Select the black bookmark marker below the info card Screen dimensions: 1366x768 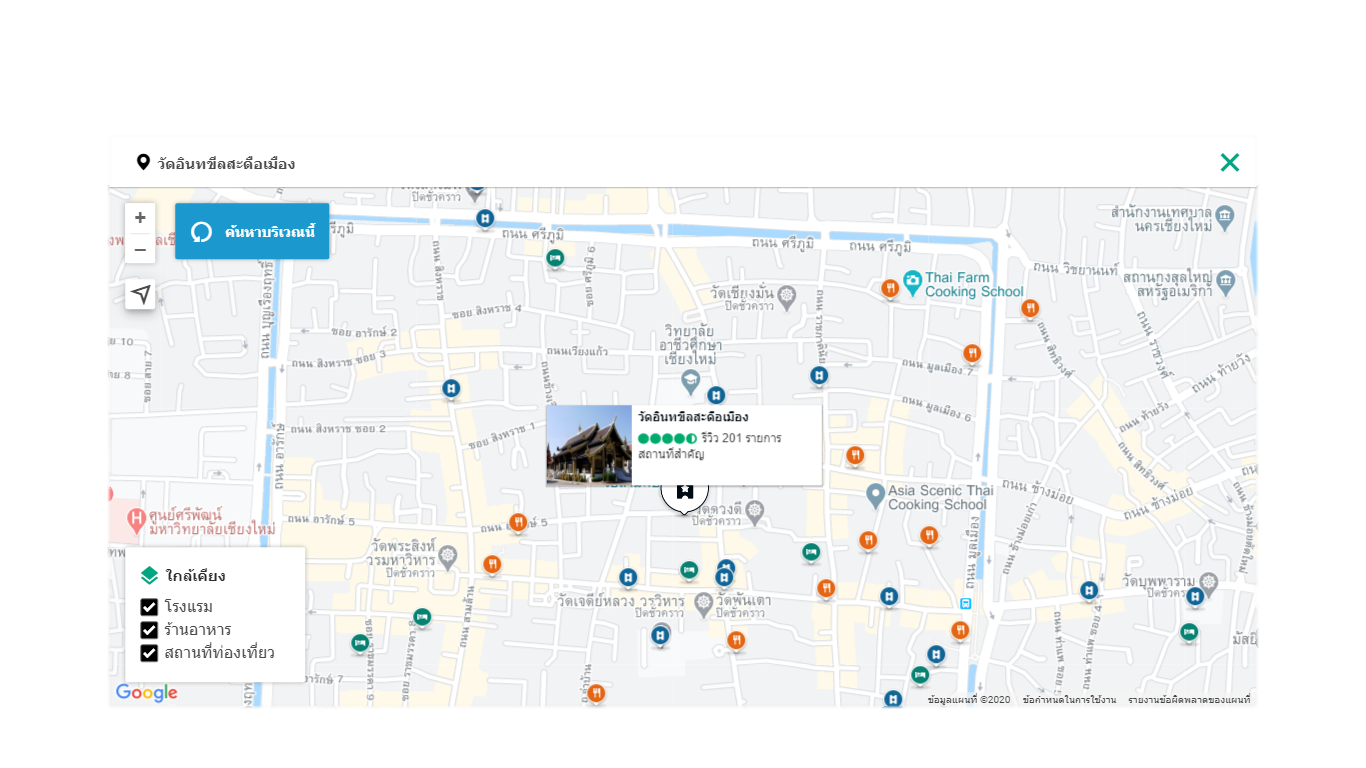point(685,491)
